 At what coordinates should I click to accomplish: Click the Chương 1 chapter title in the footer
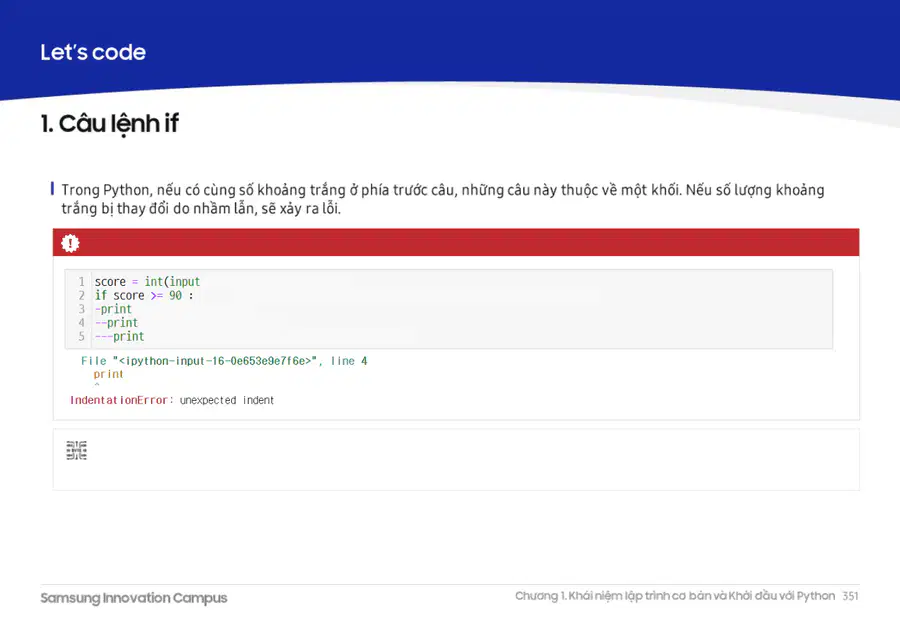pos(675,596)
